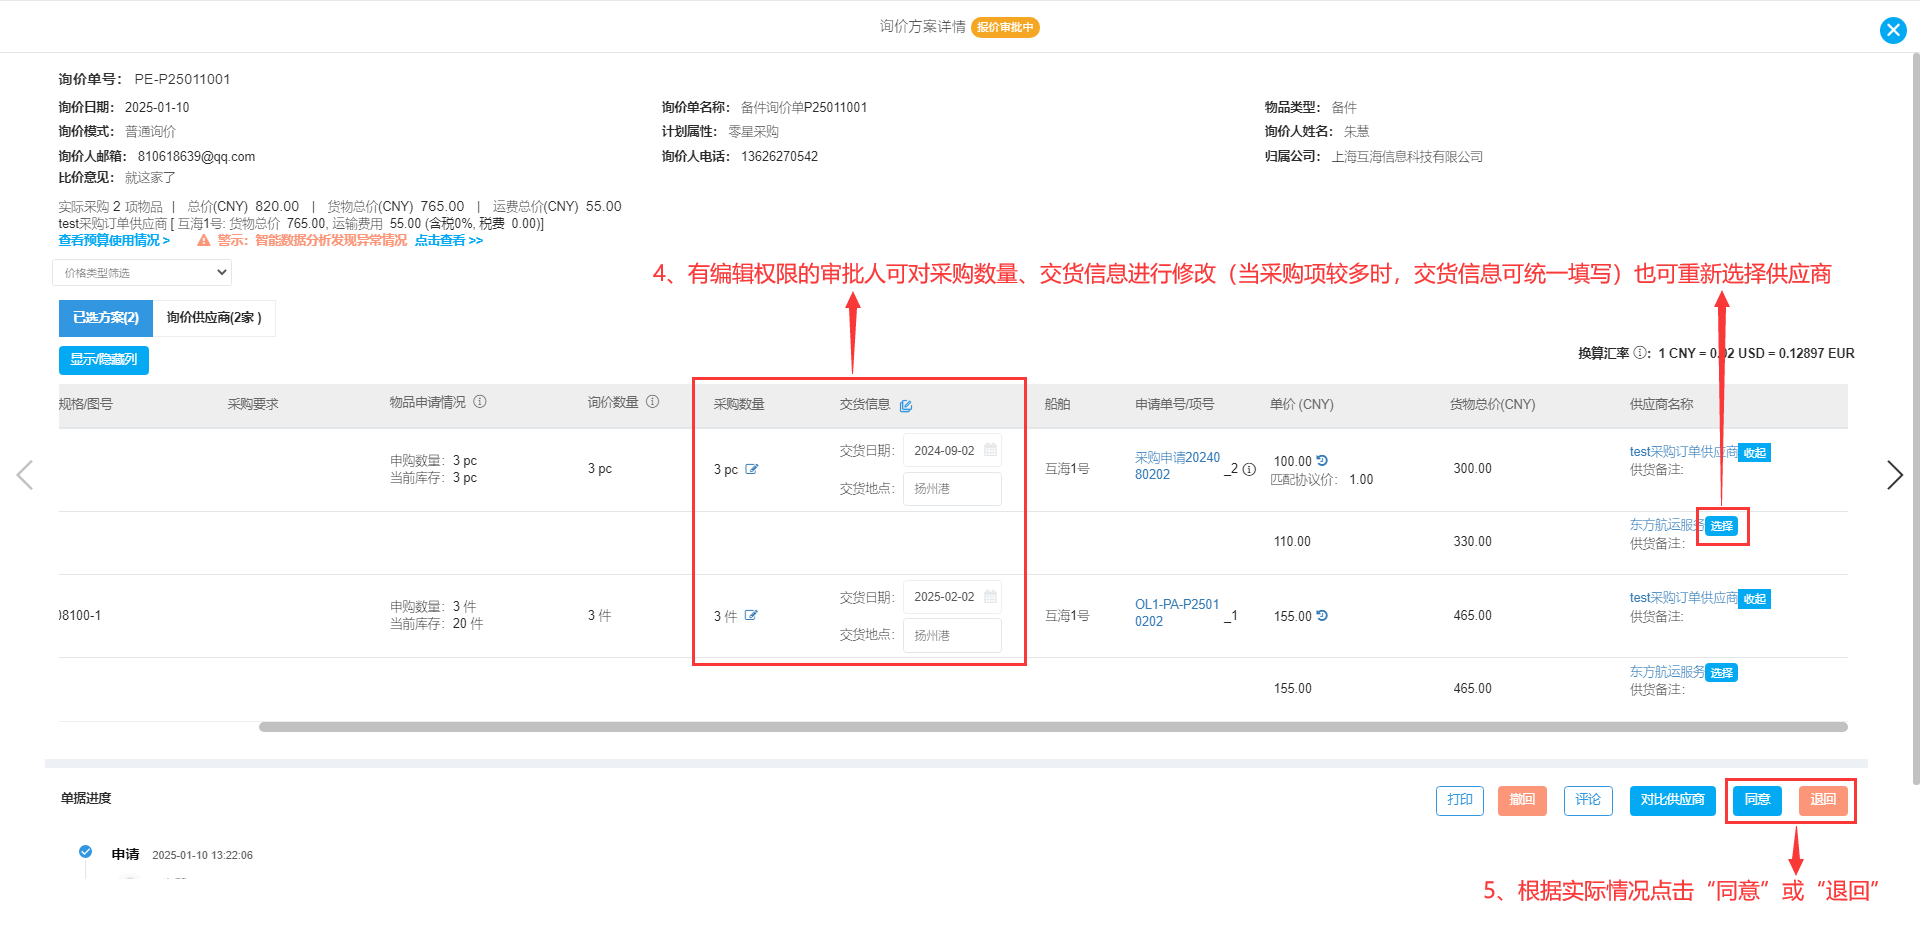Open first test采购订单供应商 supplier link

[1683, 452]
